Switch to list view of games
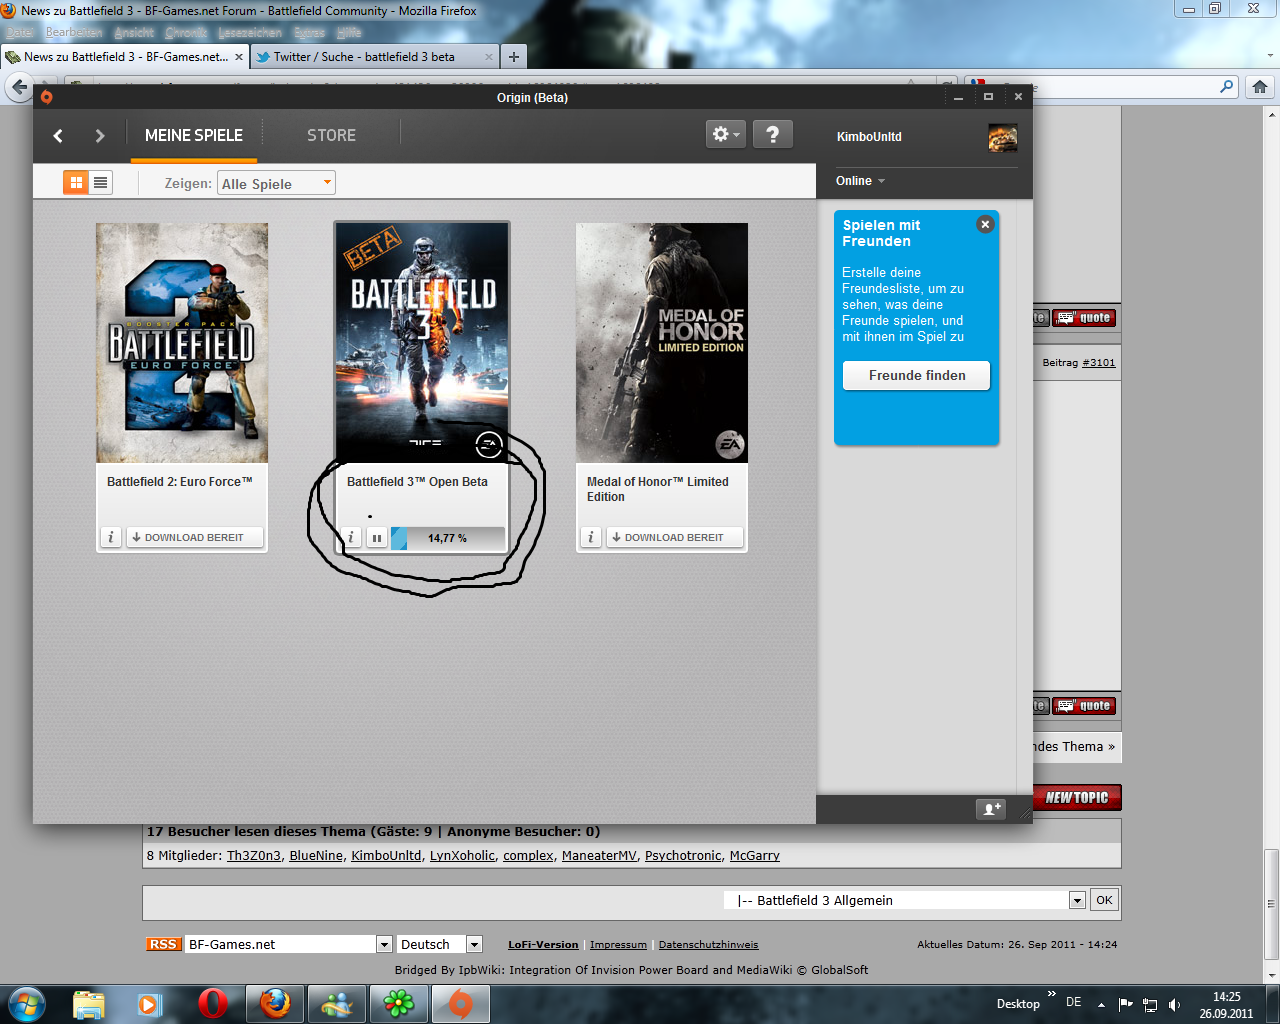 [100, 182]
